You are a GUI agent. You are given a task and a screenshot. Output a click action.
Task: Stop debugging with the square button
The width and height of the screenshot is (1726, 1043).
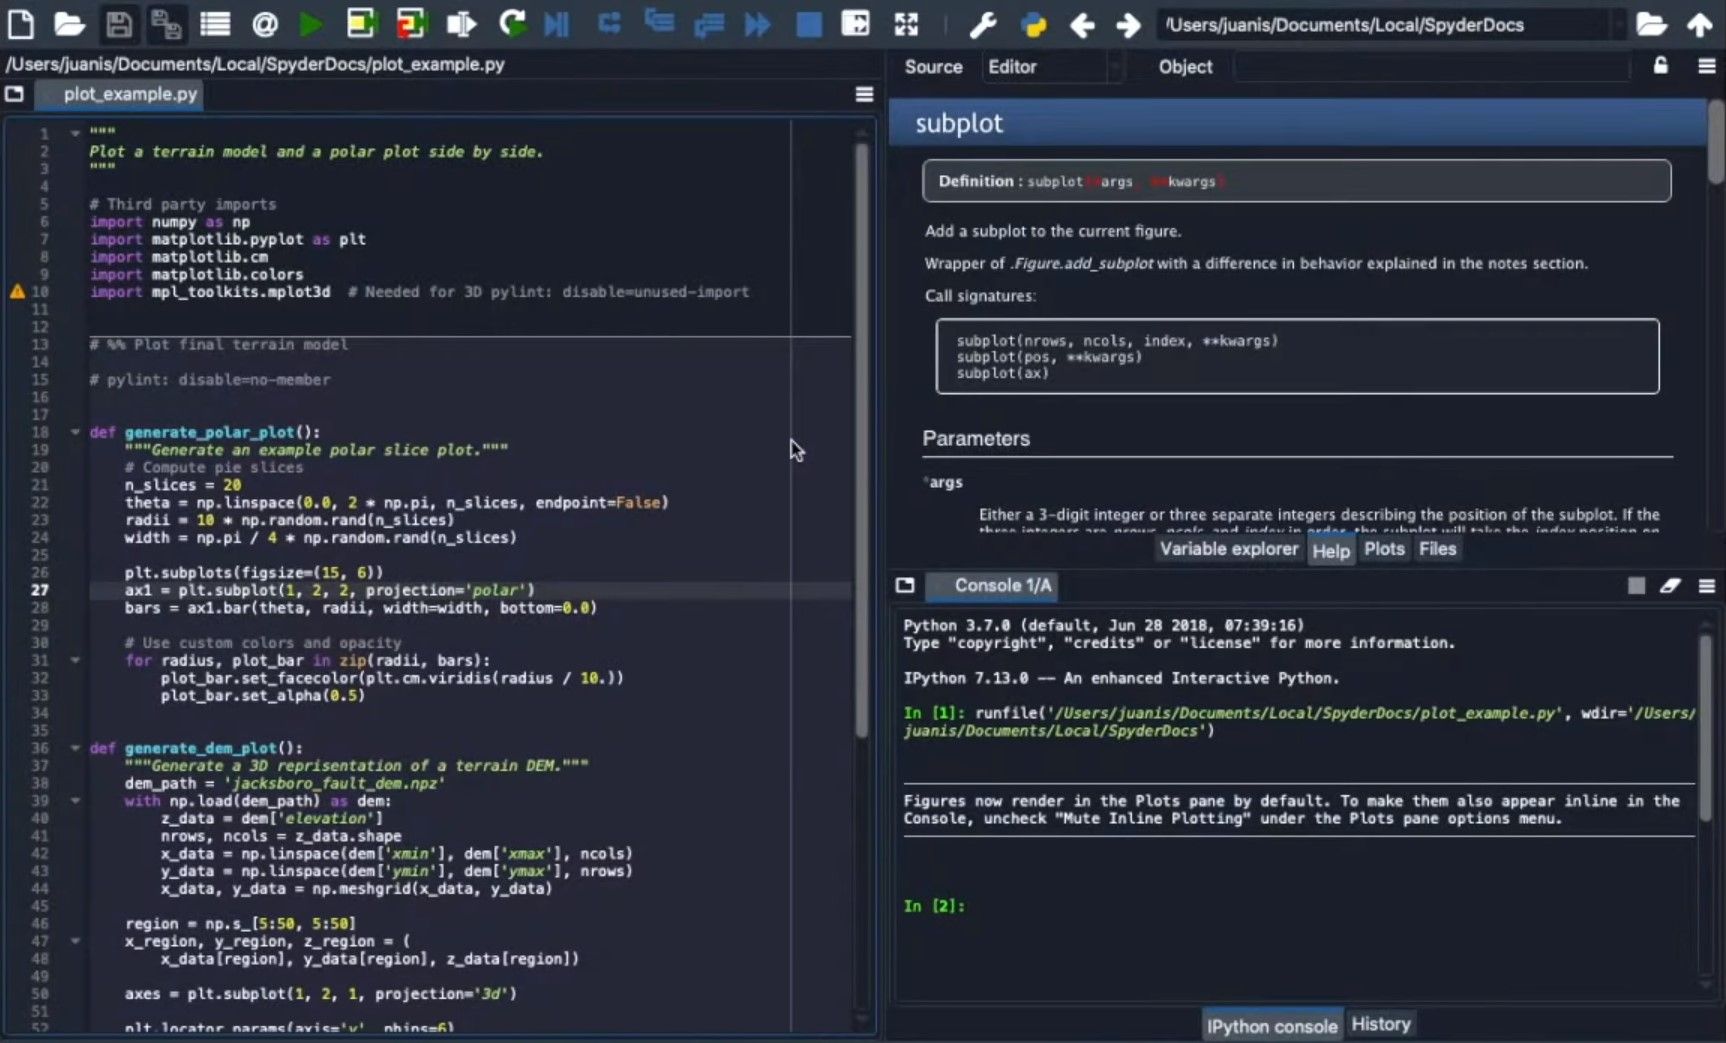click(x=808, y=23)
